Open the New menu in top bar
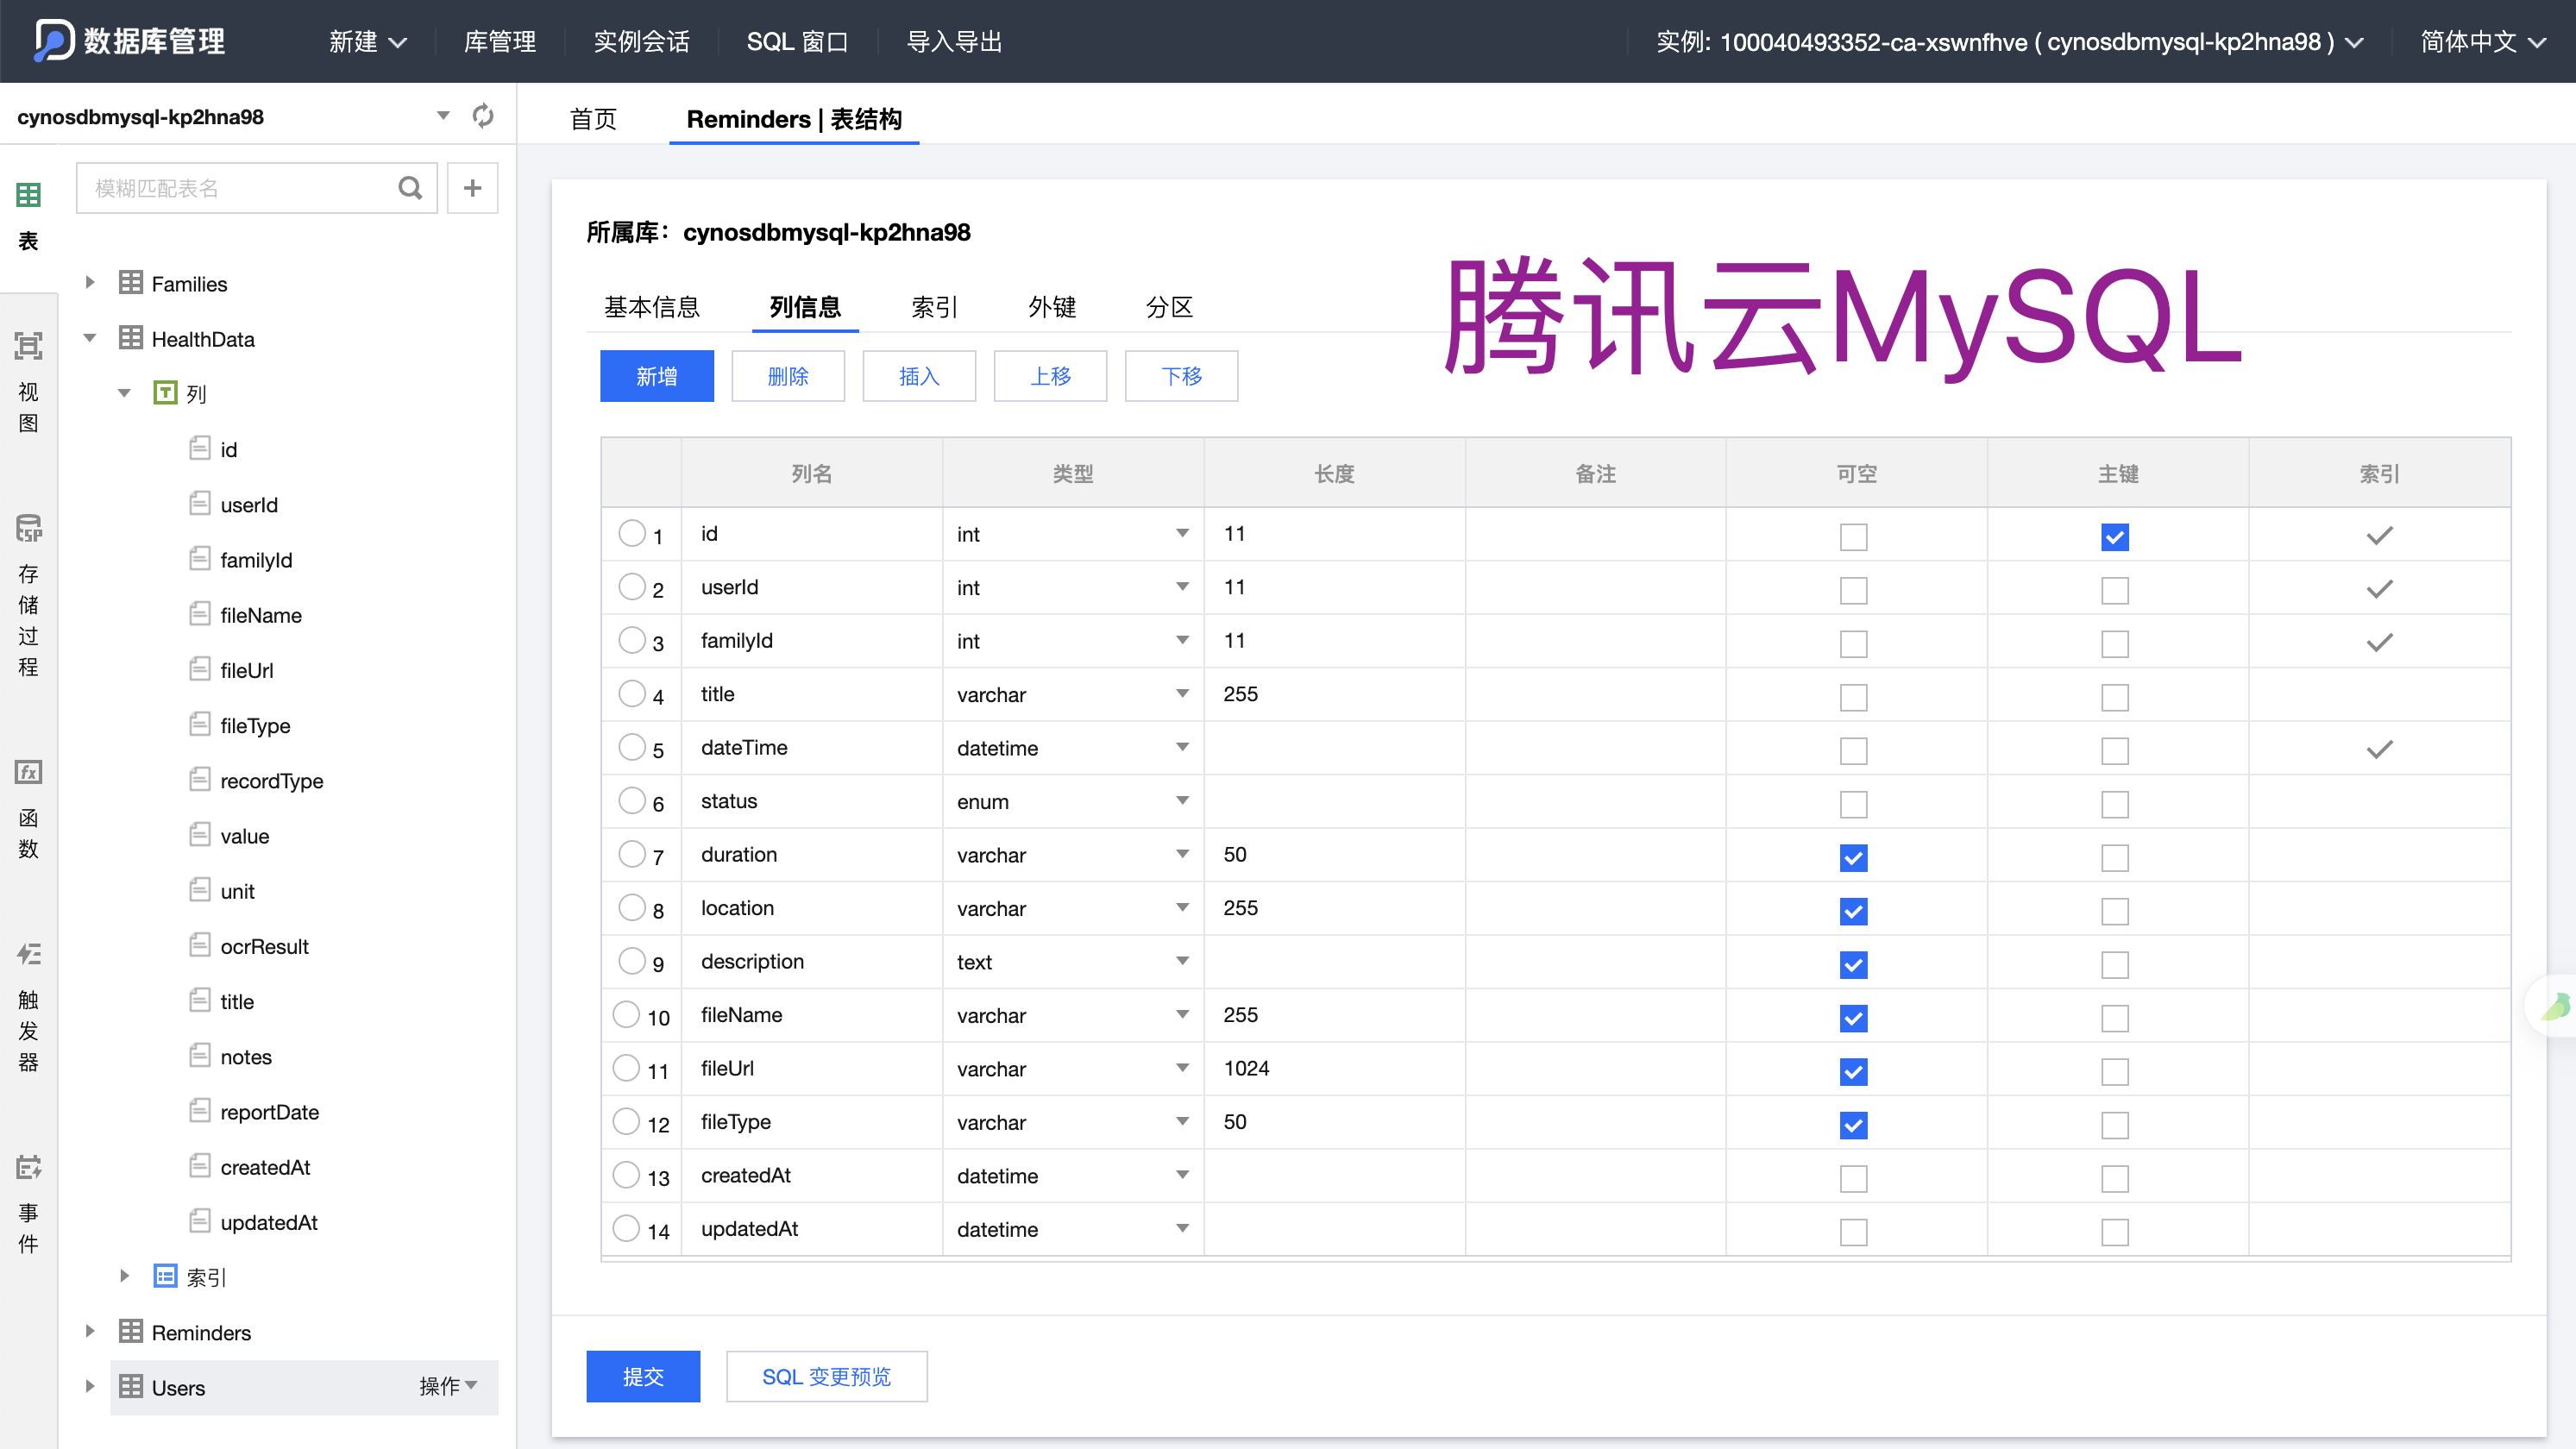 coord(368,42)
